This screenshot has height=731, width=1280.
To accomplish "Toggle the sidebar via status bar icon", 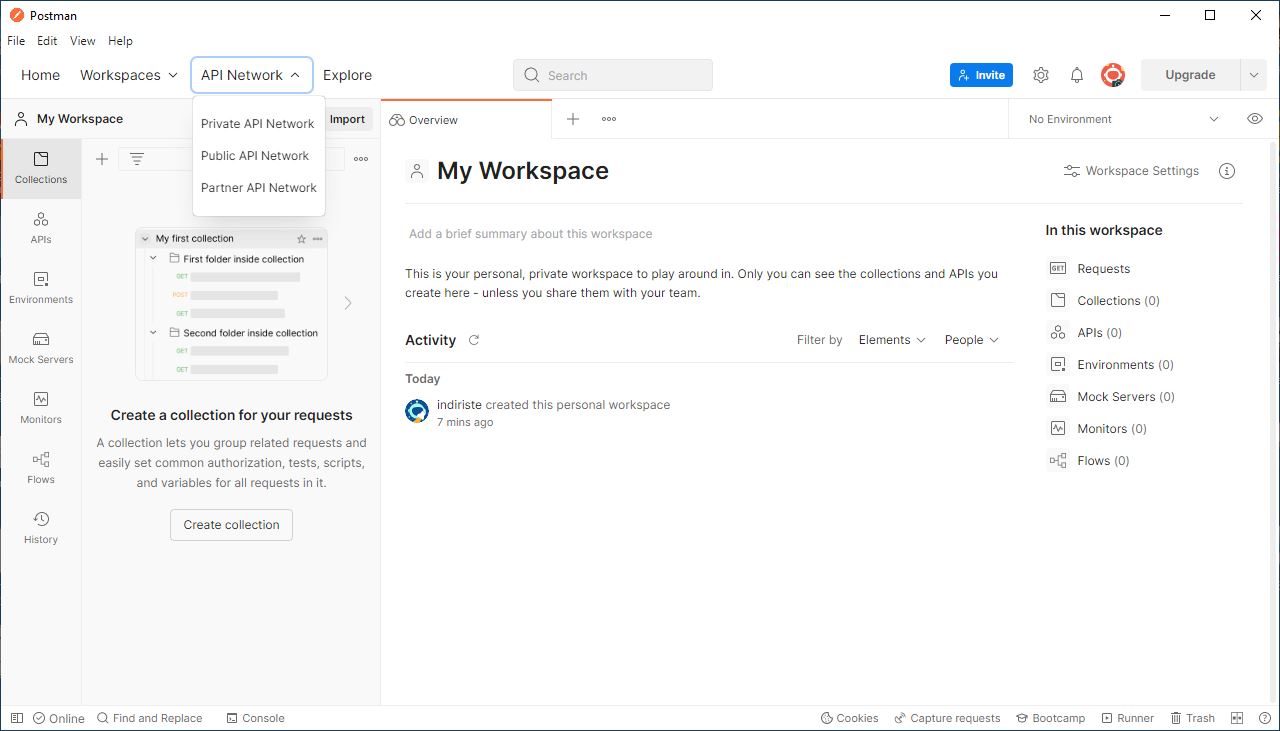I will point(17,718).
